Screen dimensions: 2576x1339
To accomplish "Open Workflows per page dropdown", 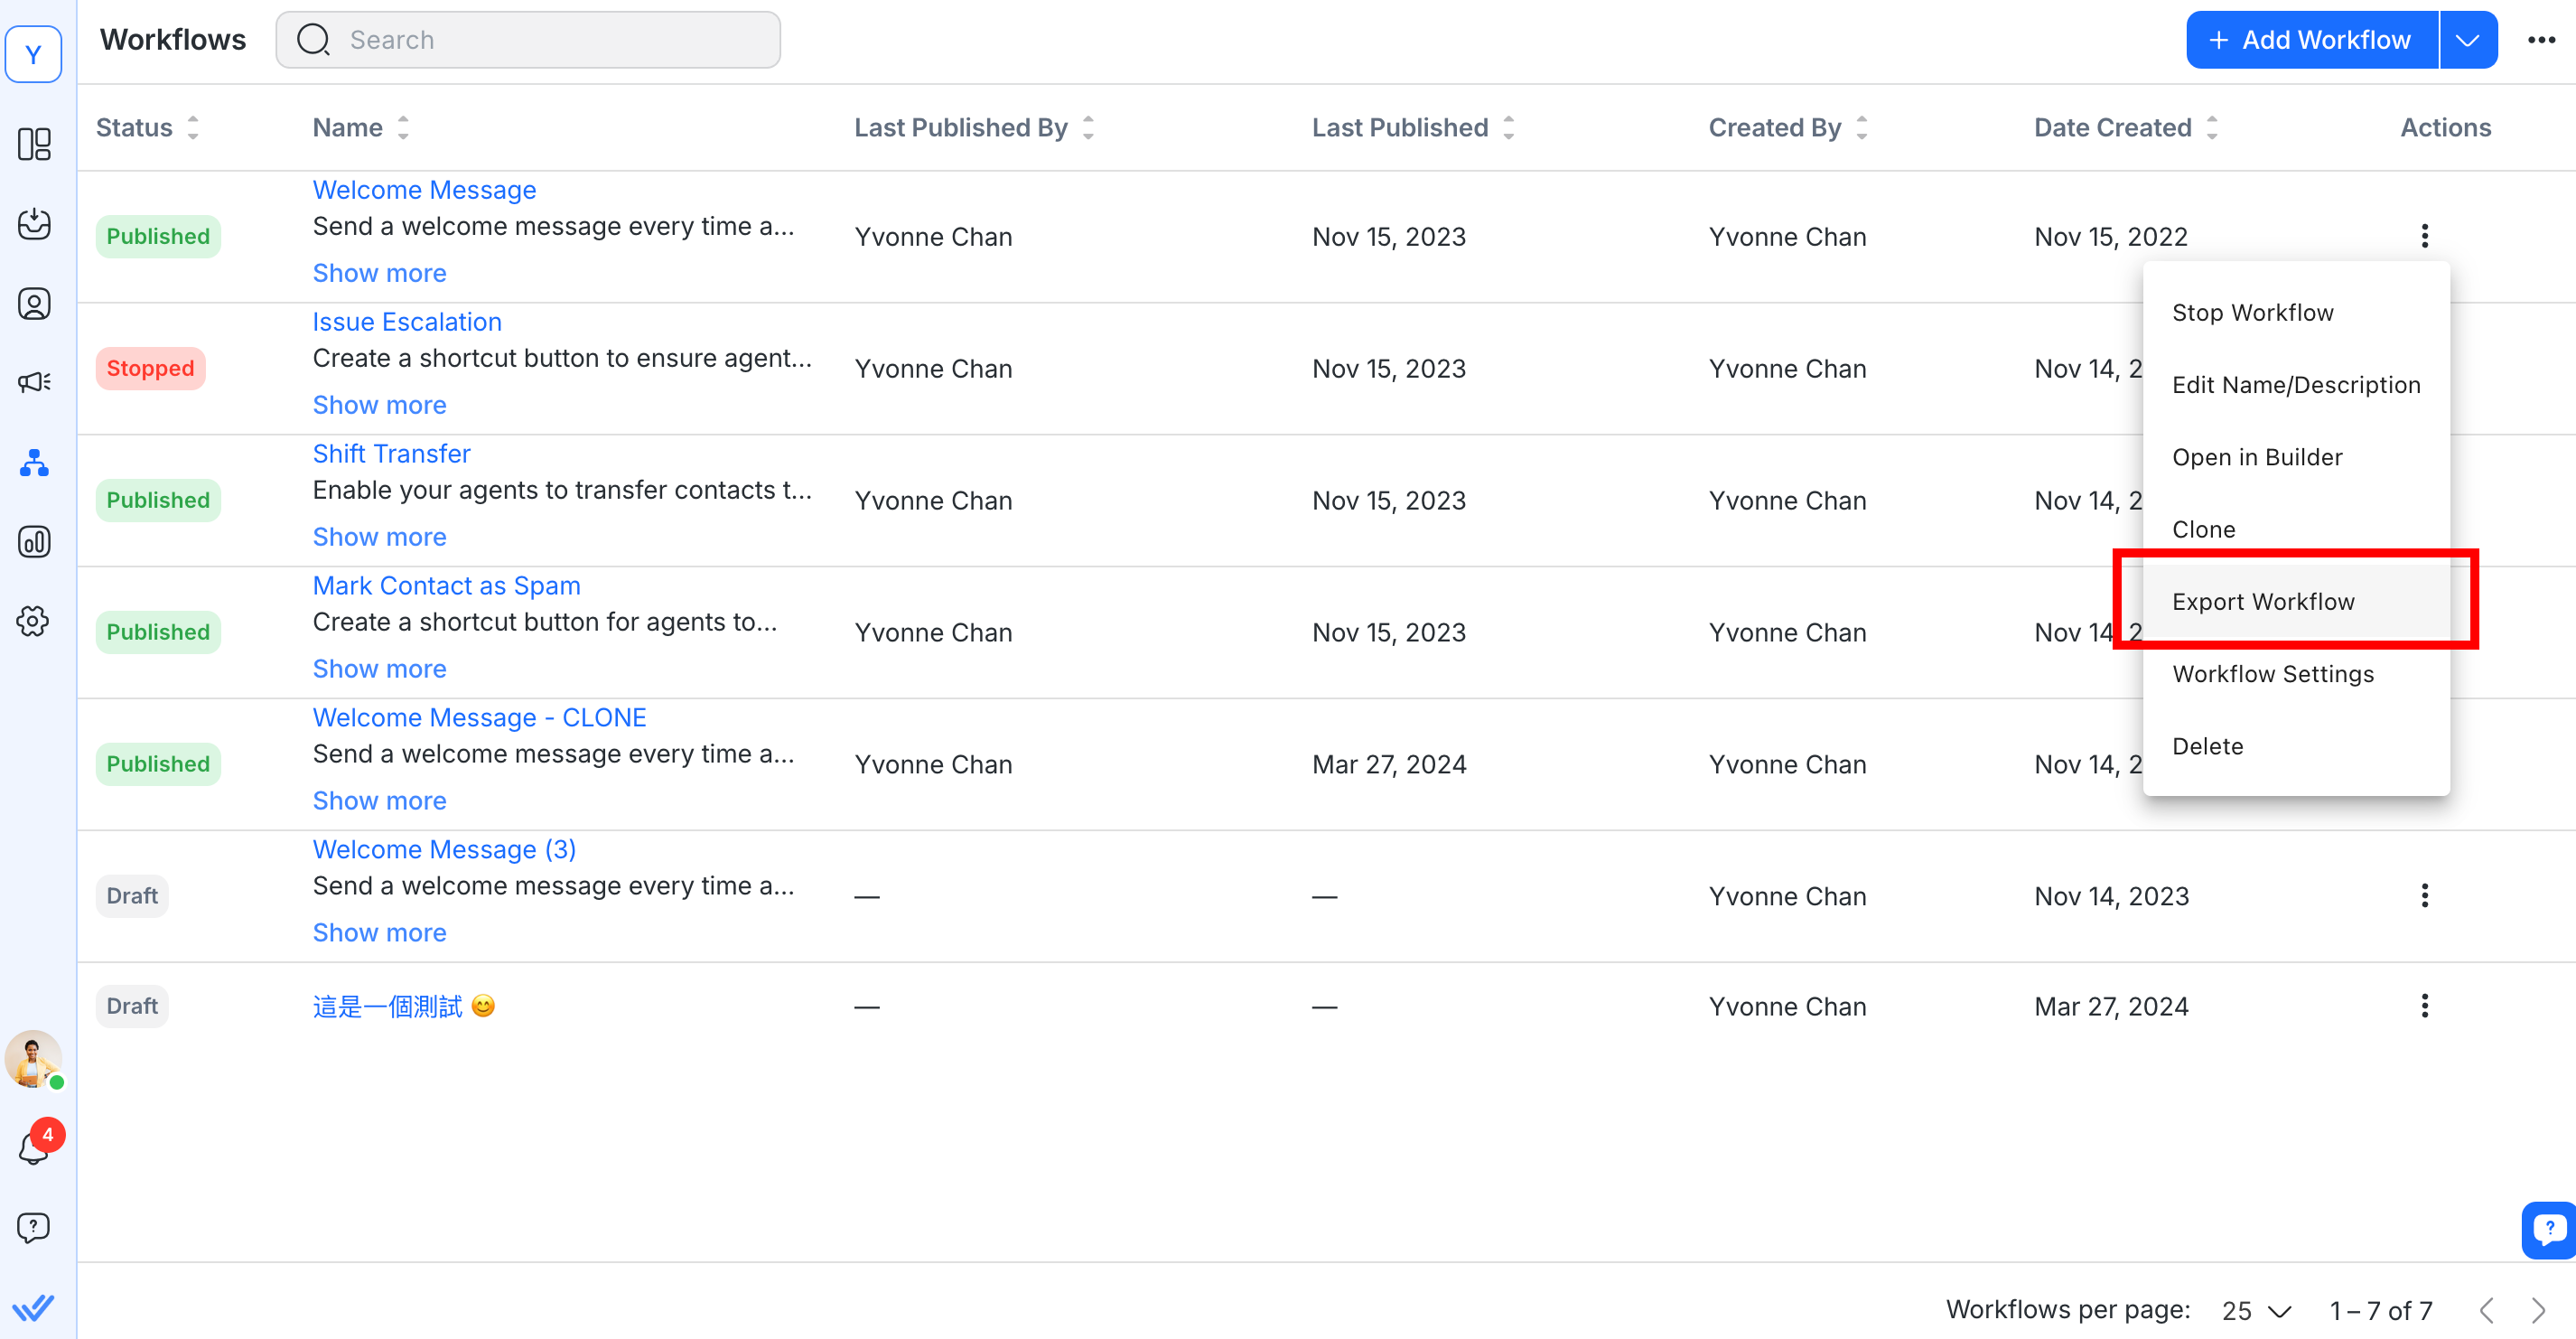I will coord(2256,1310).
